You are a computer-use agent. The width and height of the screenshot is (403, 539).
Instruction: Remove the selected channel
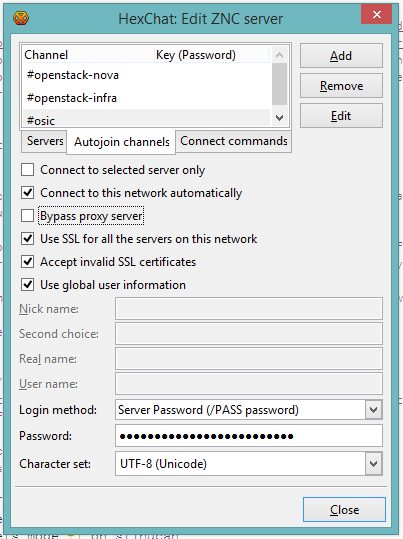tap(341, 86)
